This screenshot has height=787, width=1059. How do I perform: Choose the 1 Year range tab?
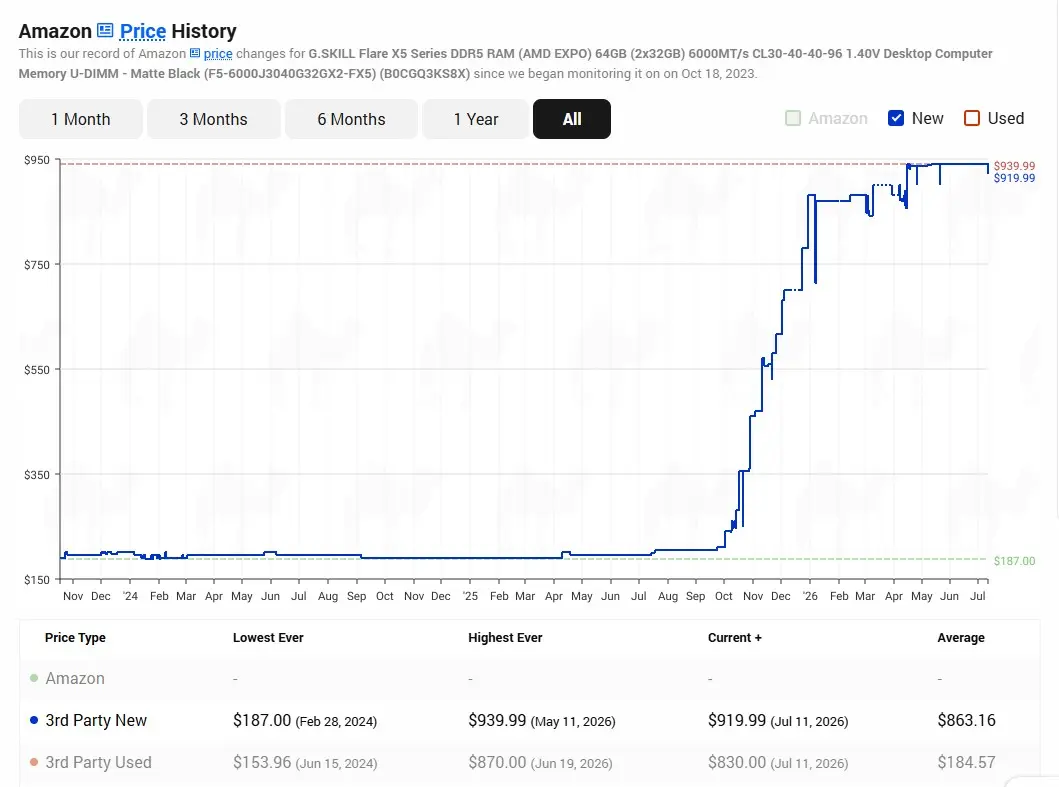coord(475,119)
